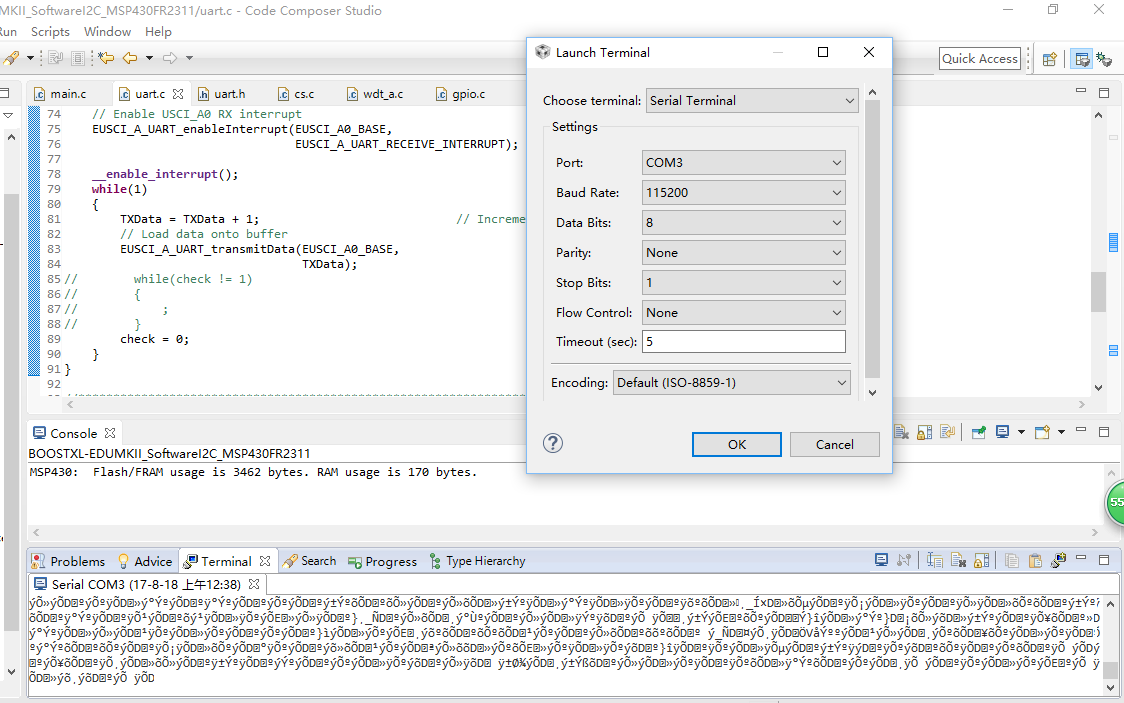Confirm terminal settings with OK
1124x703 pixels.
(736, 443)
